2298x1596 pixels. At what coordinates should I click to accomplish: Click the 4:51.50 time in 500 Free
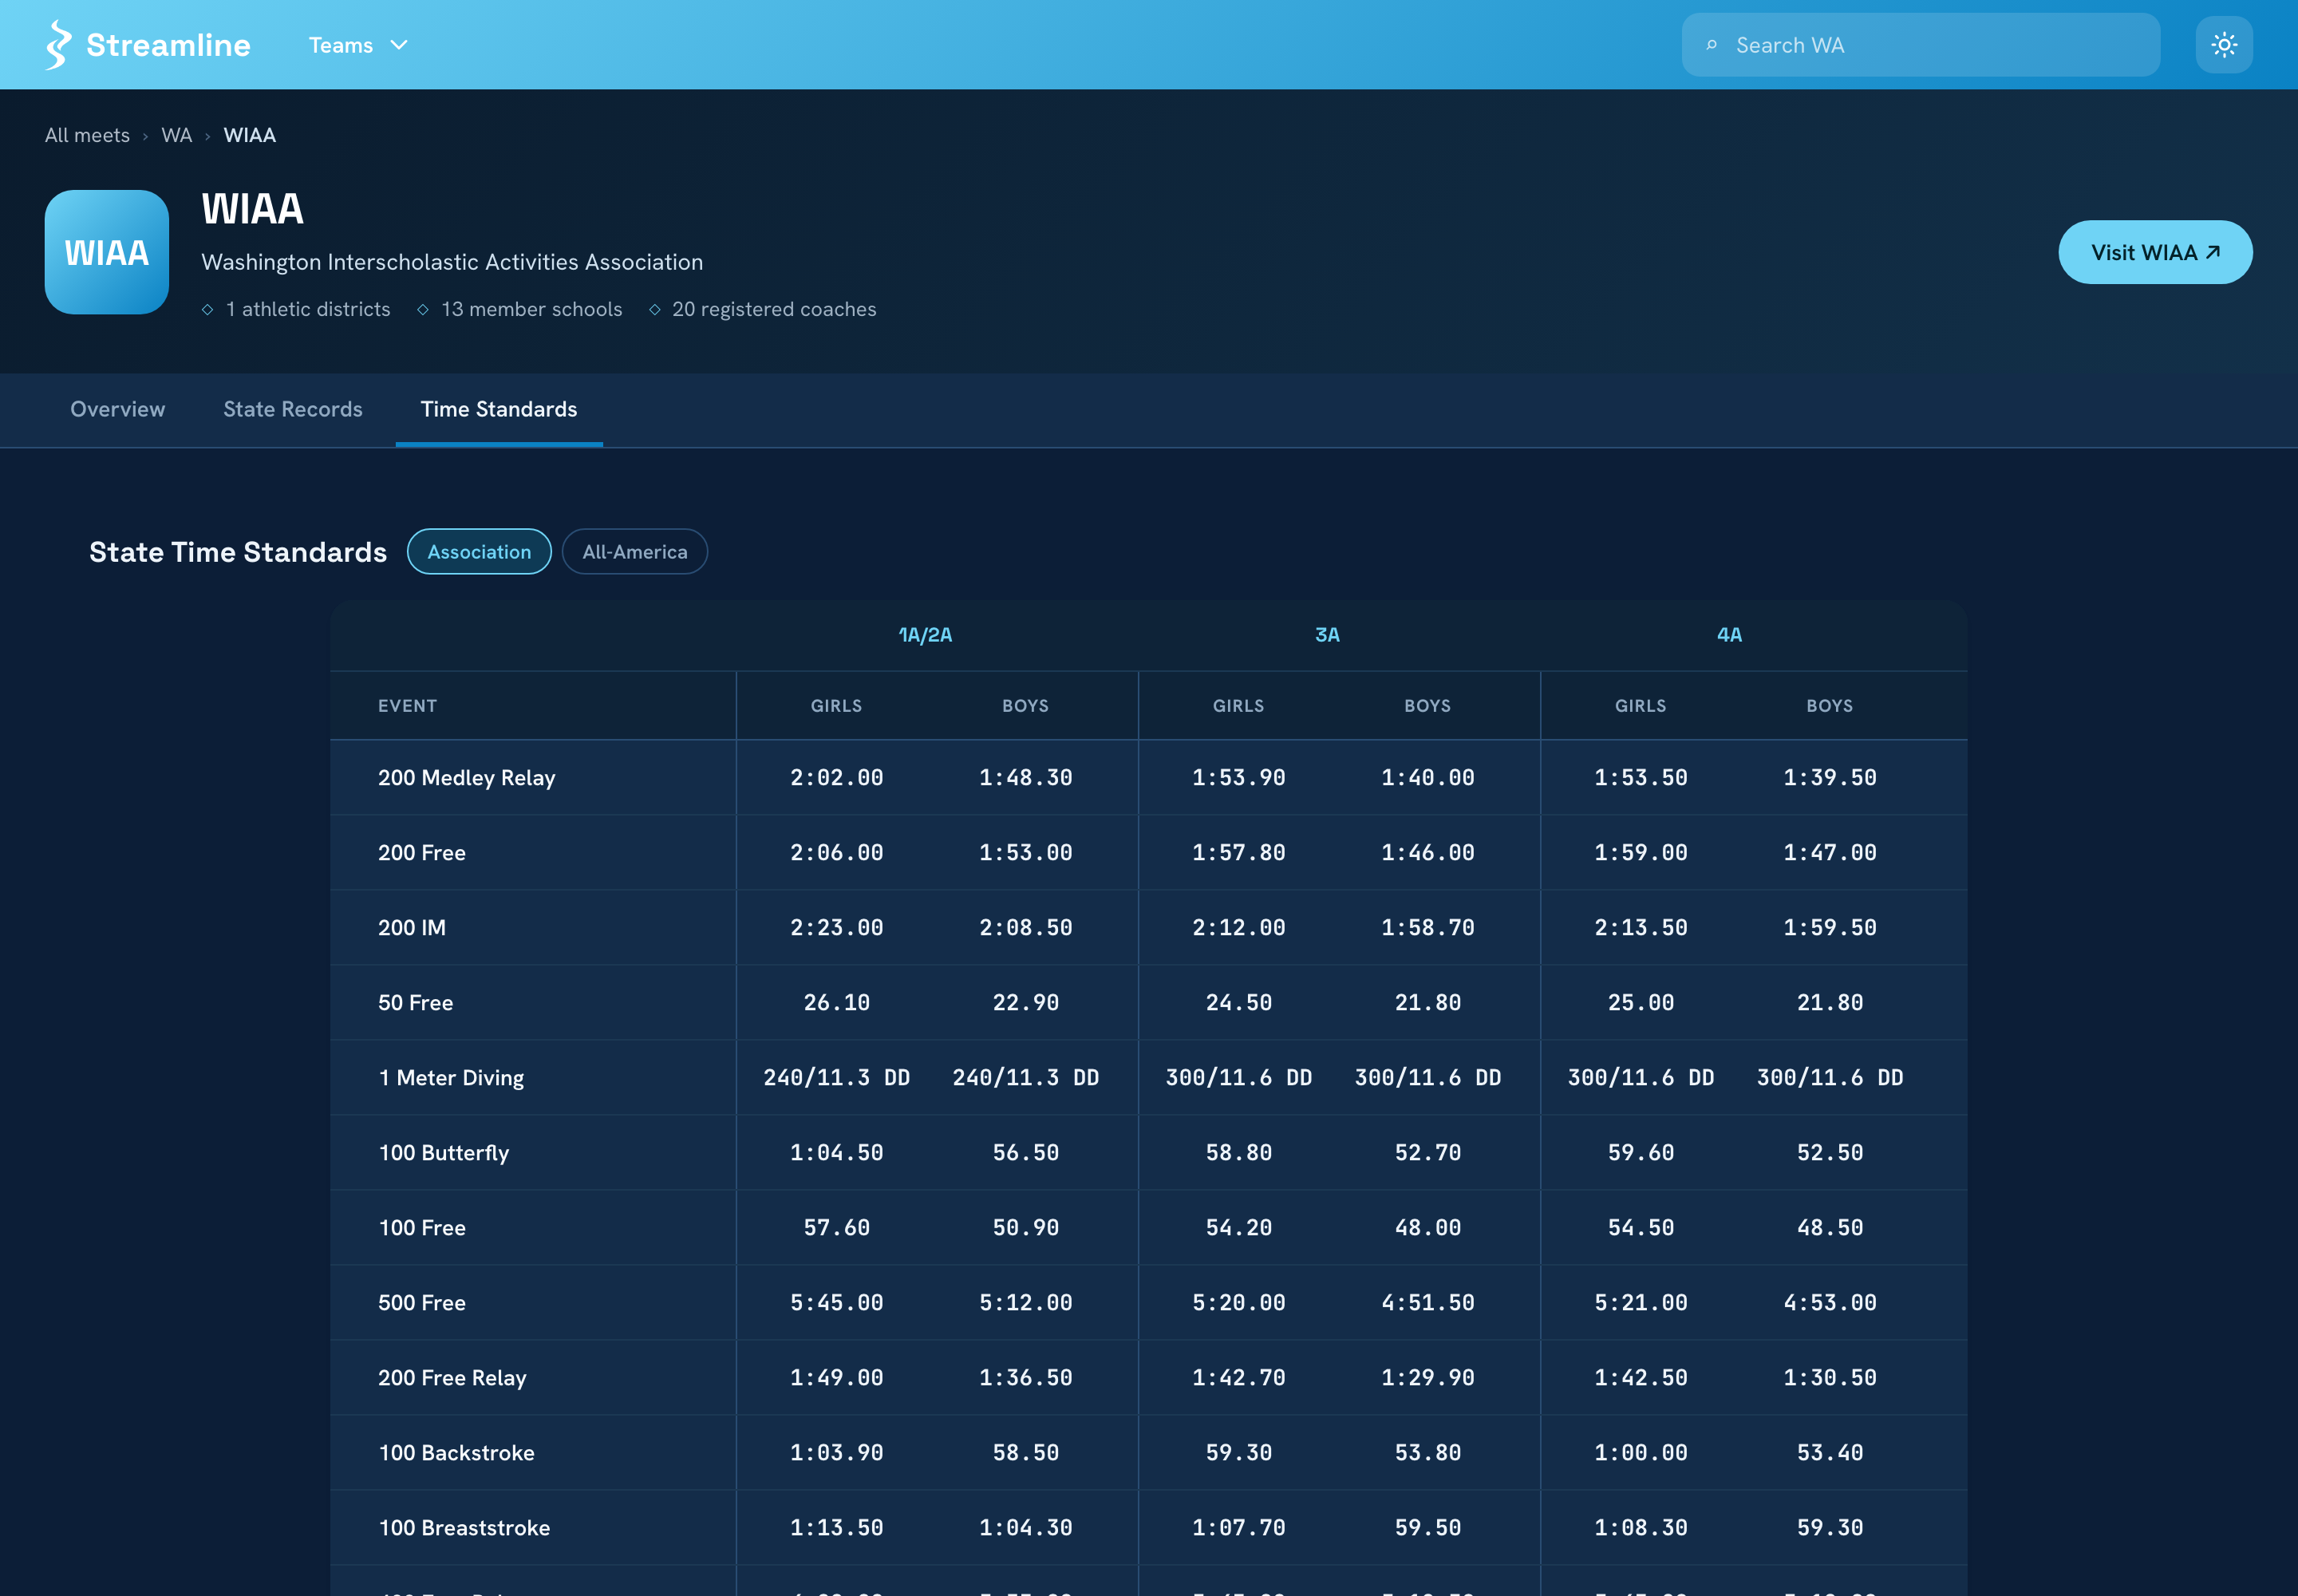point(1428,1303)
